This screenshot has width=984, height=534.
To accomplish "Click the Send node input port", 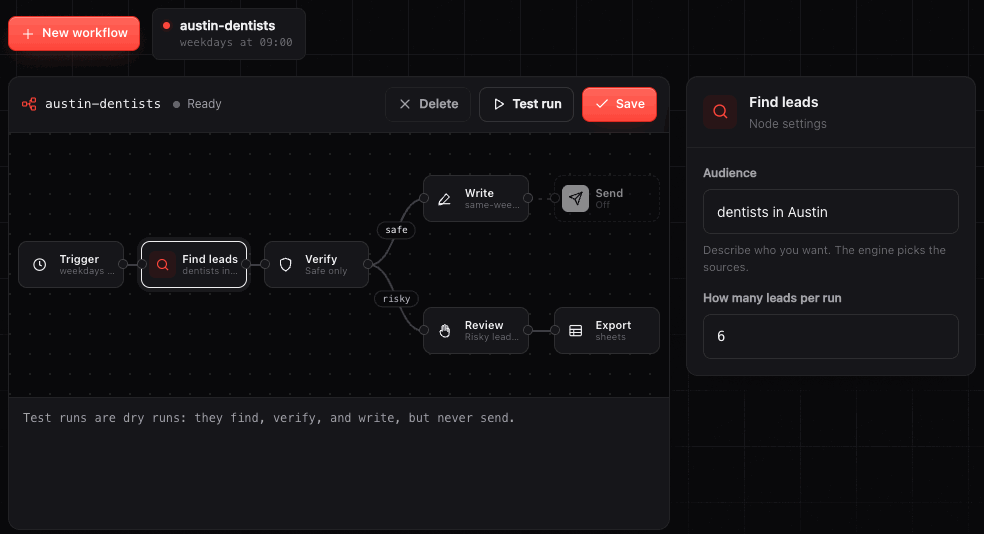I will tap(555, 198).
